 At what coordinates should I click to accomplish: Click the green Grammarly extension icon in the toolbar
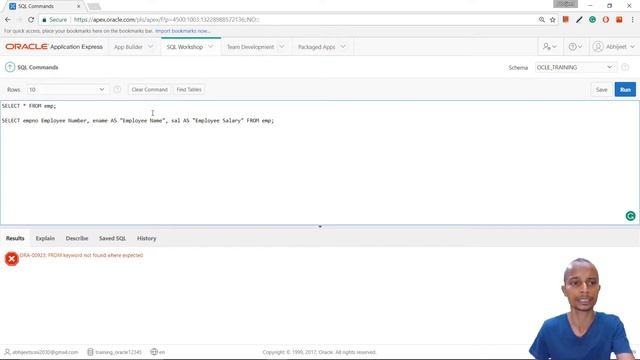coord(592,20)
